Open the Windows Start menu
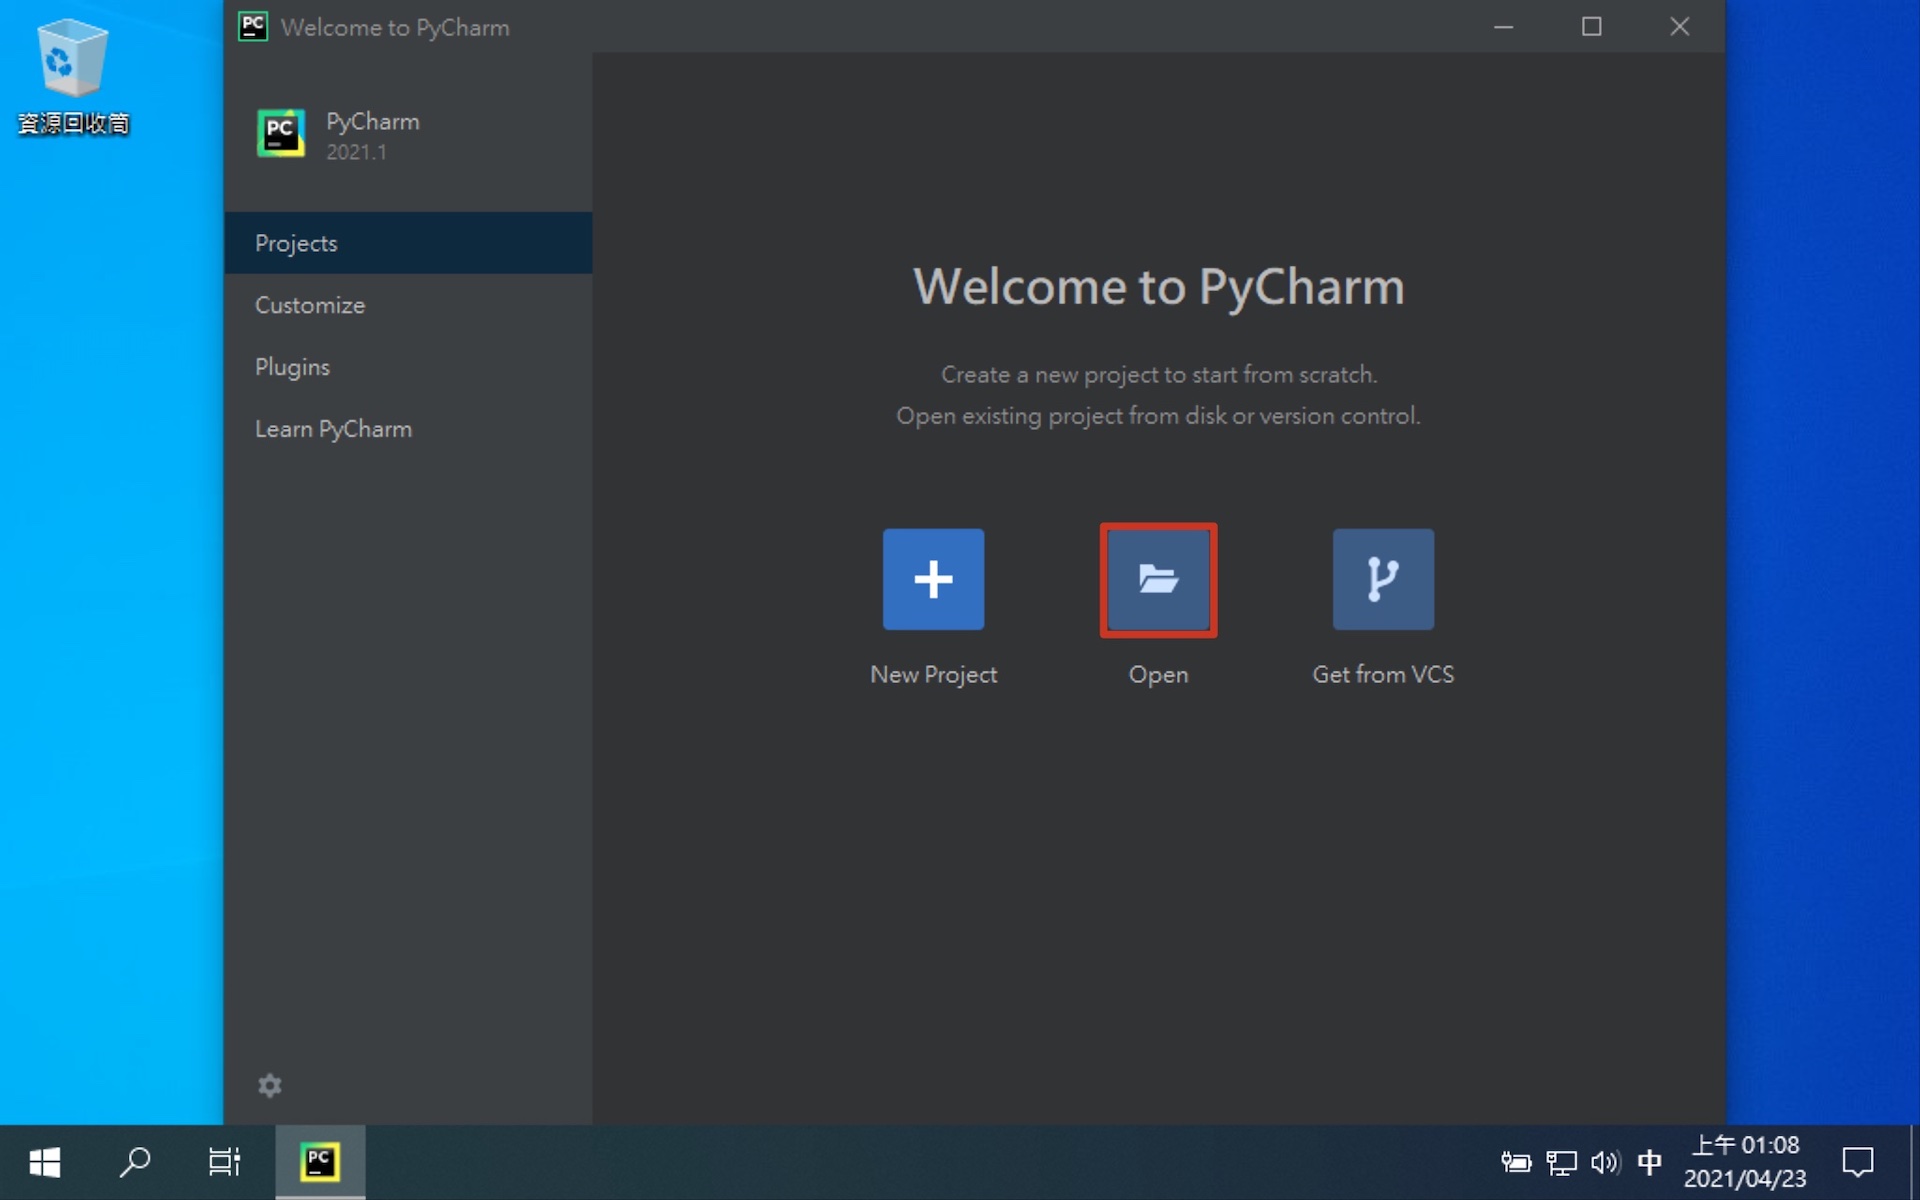1920x1200 pixels. (45, 1162)
